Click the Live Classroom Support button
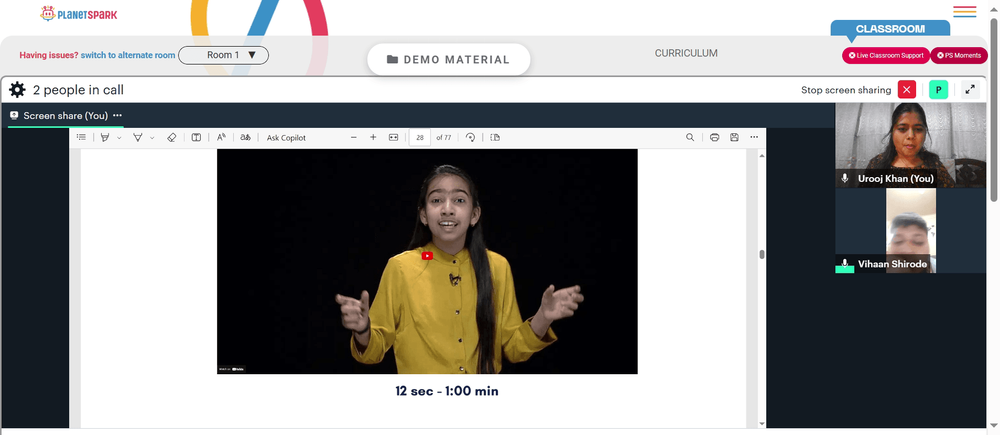The height and width of the screenshot is (435, 1000). click(886, 55)
